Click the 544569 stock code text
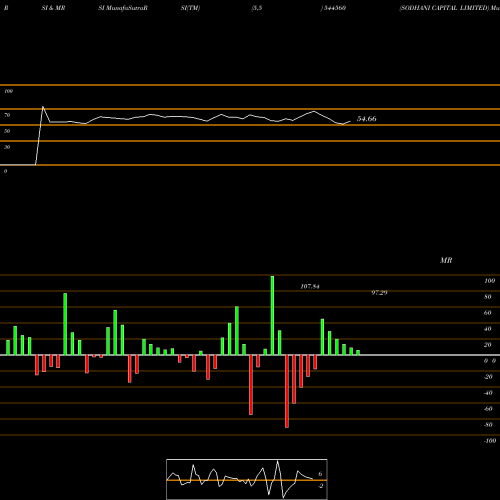The width and height of the screenshot is (500, 500). (334, 8)
